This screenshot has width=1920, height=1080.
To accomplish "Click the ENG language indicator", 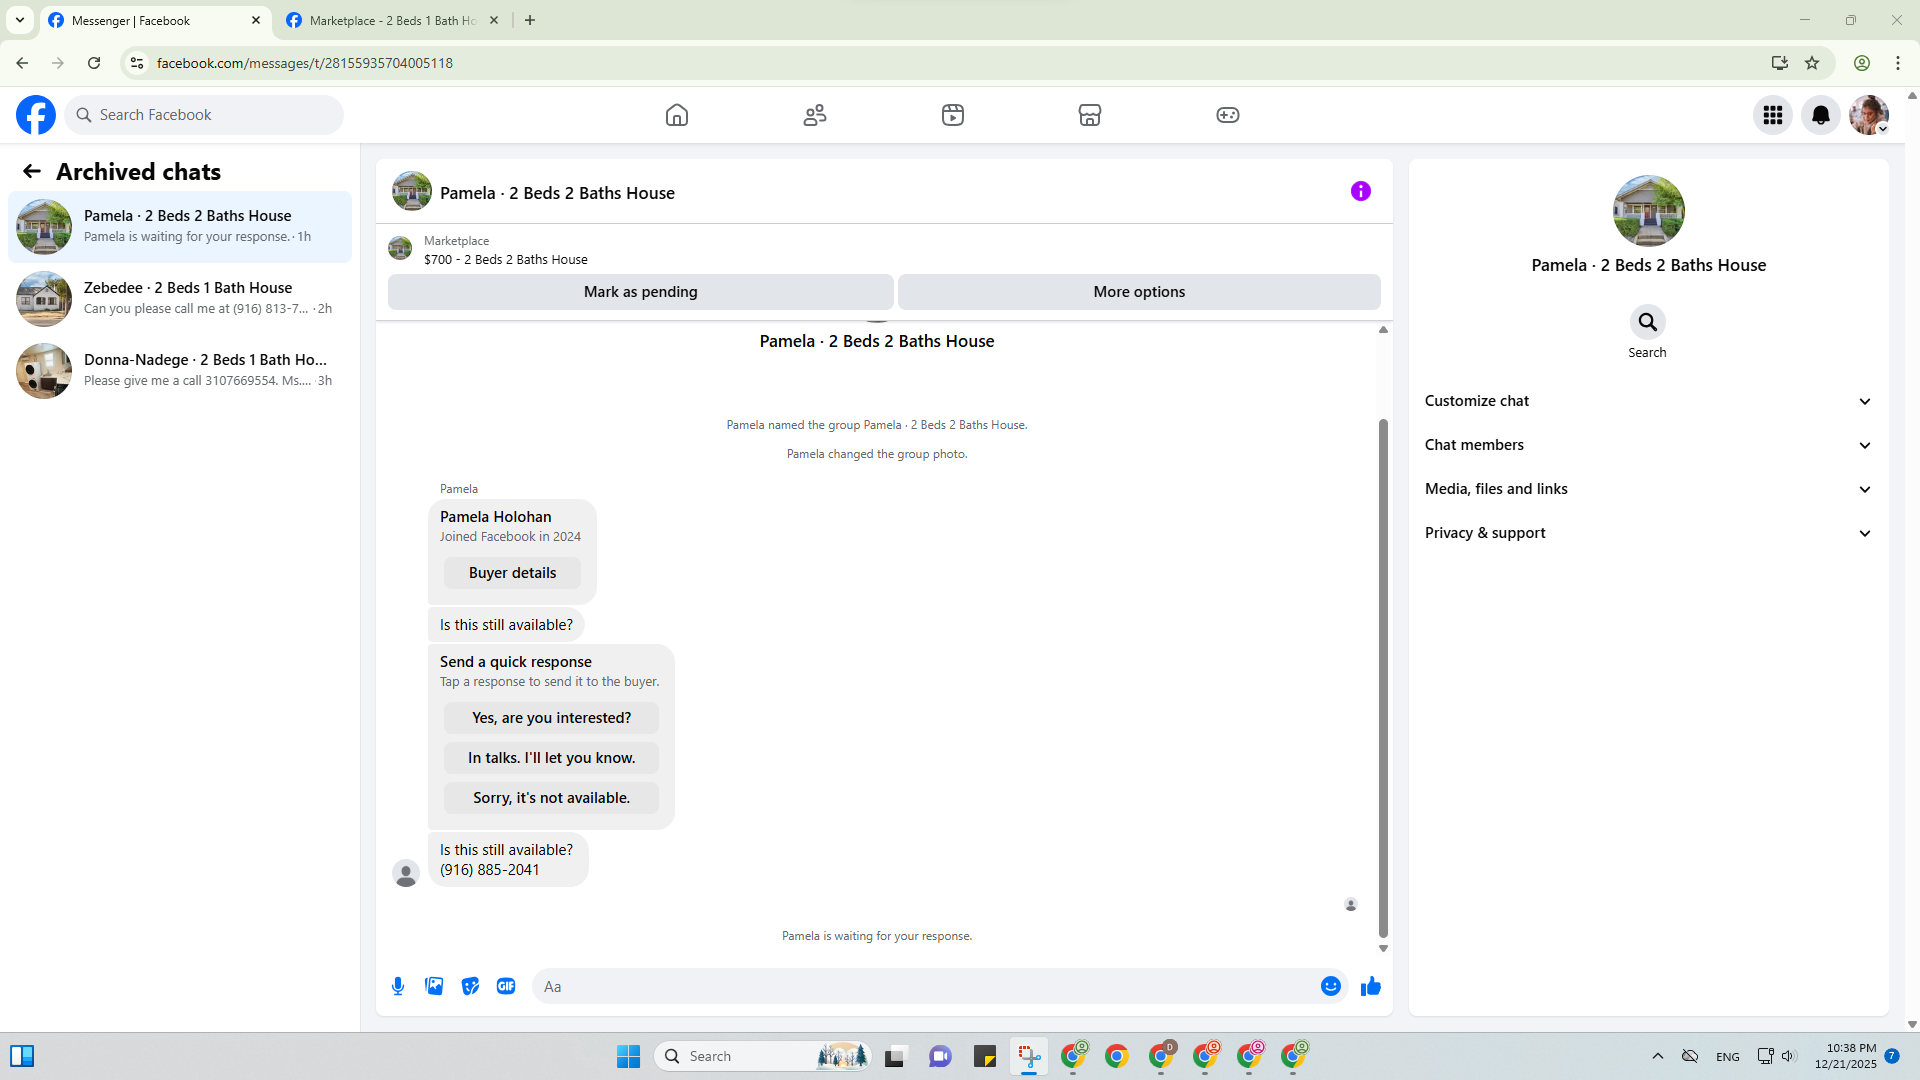I will click(x=1728, y=1057).
